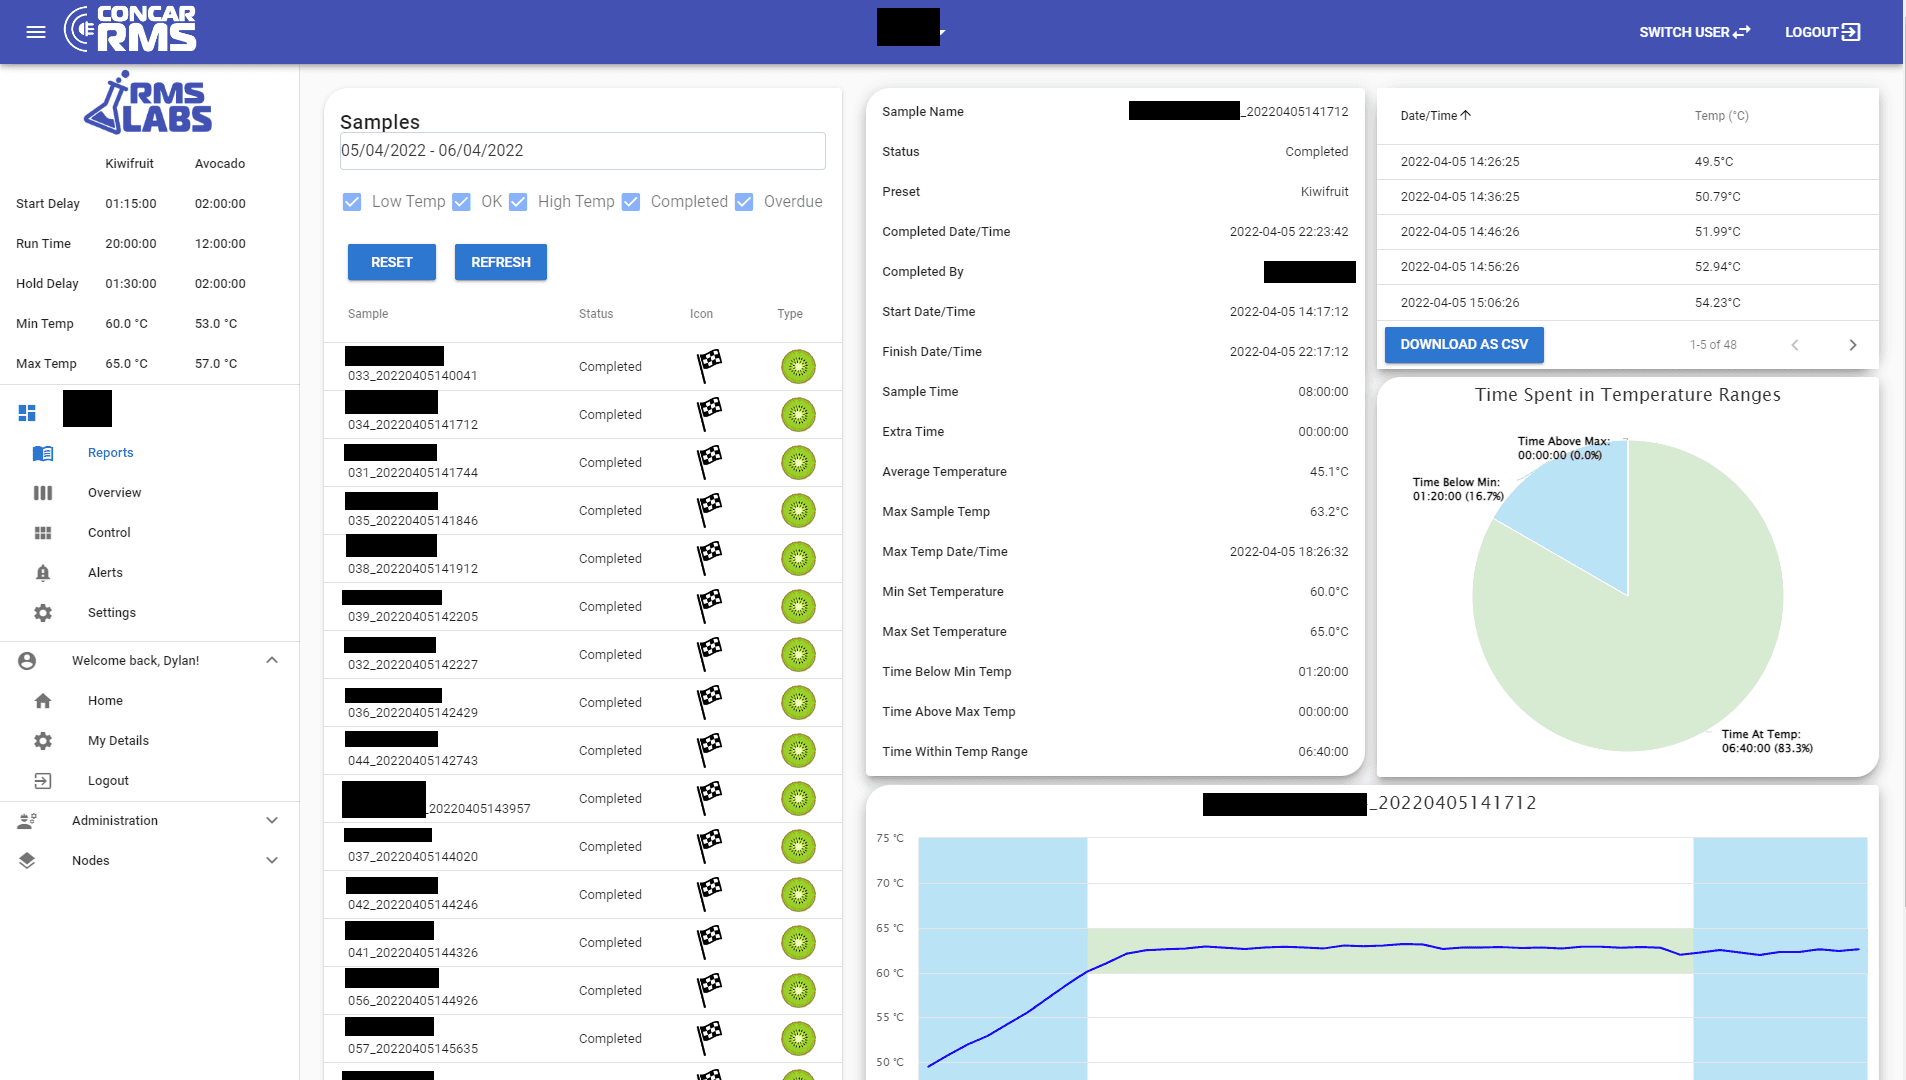
Task: Select sample row 041_20220405144326
Action: pos(583,943)
